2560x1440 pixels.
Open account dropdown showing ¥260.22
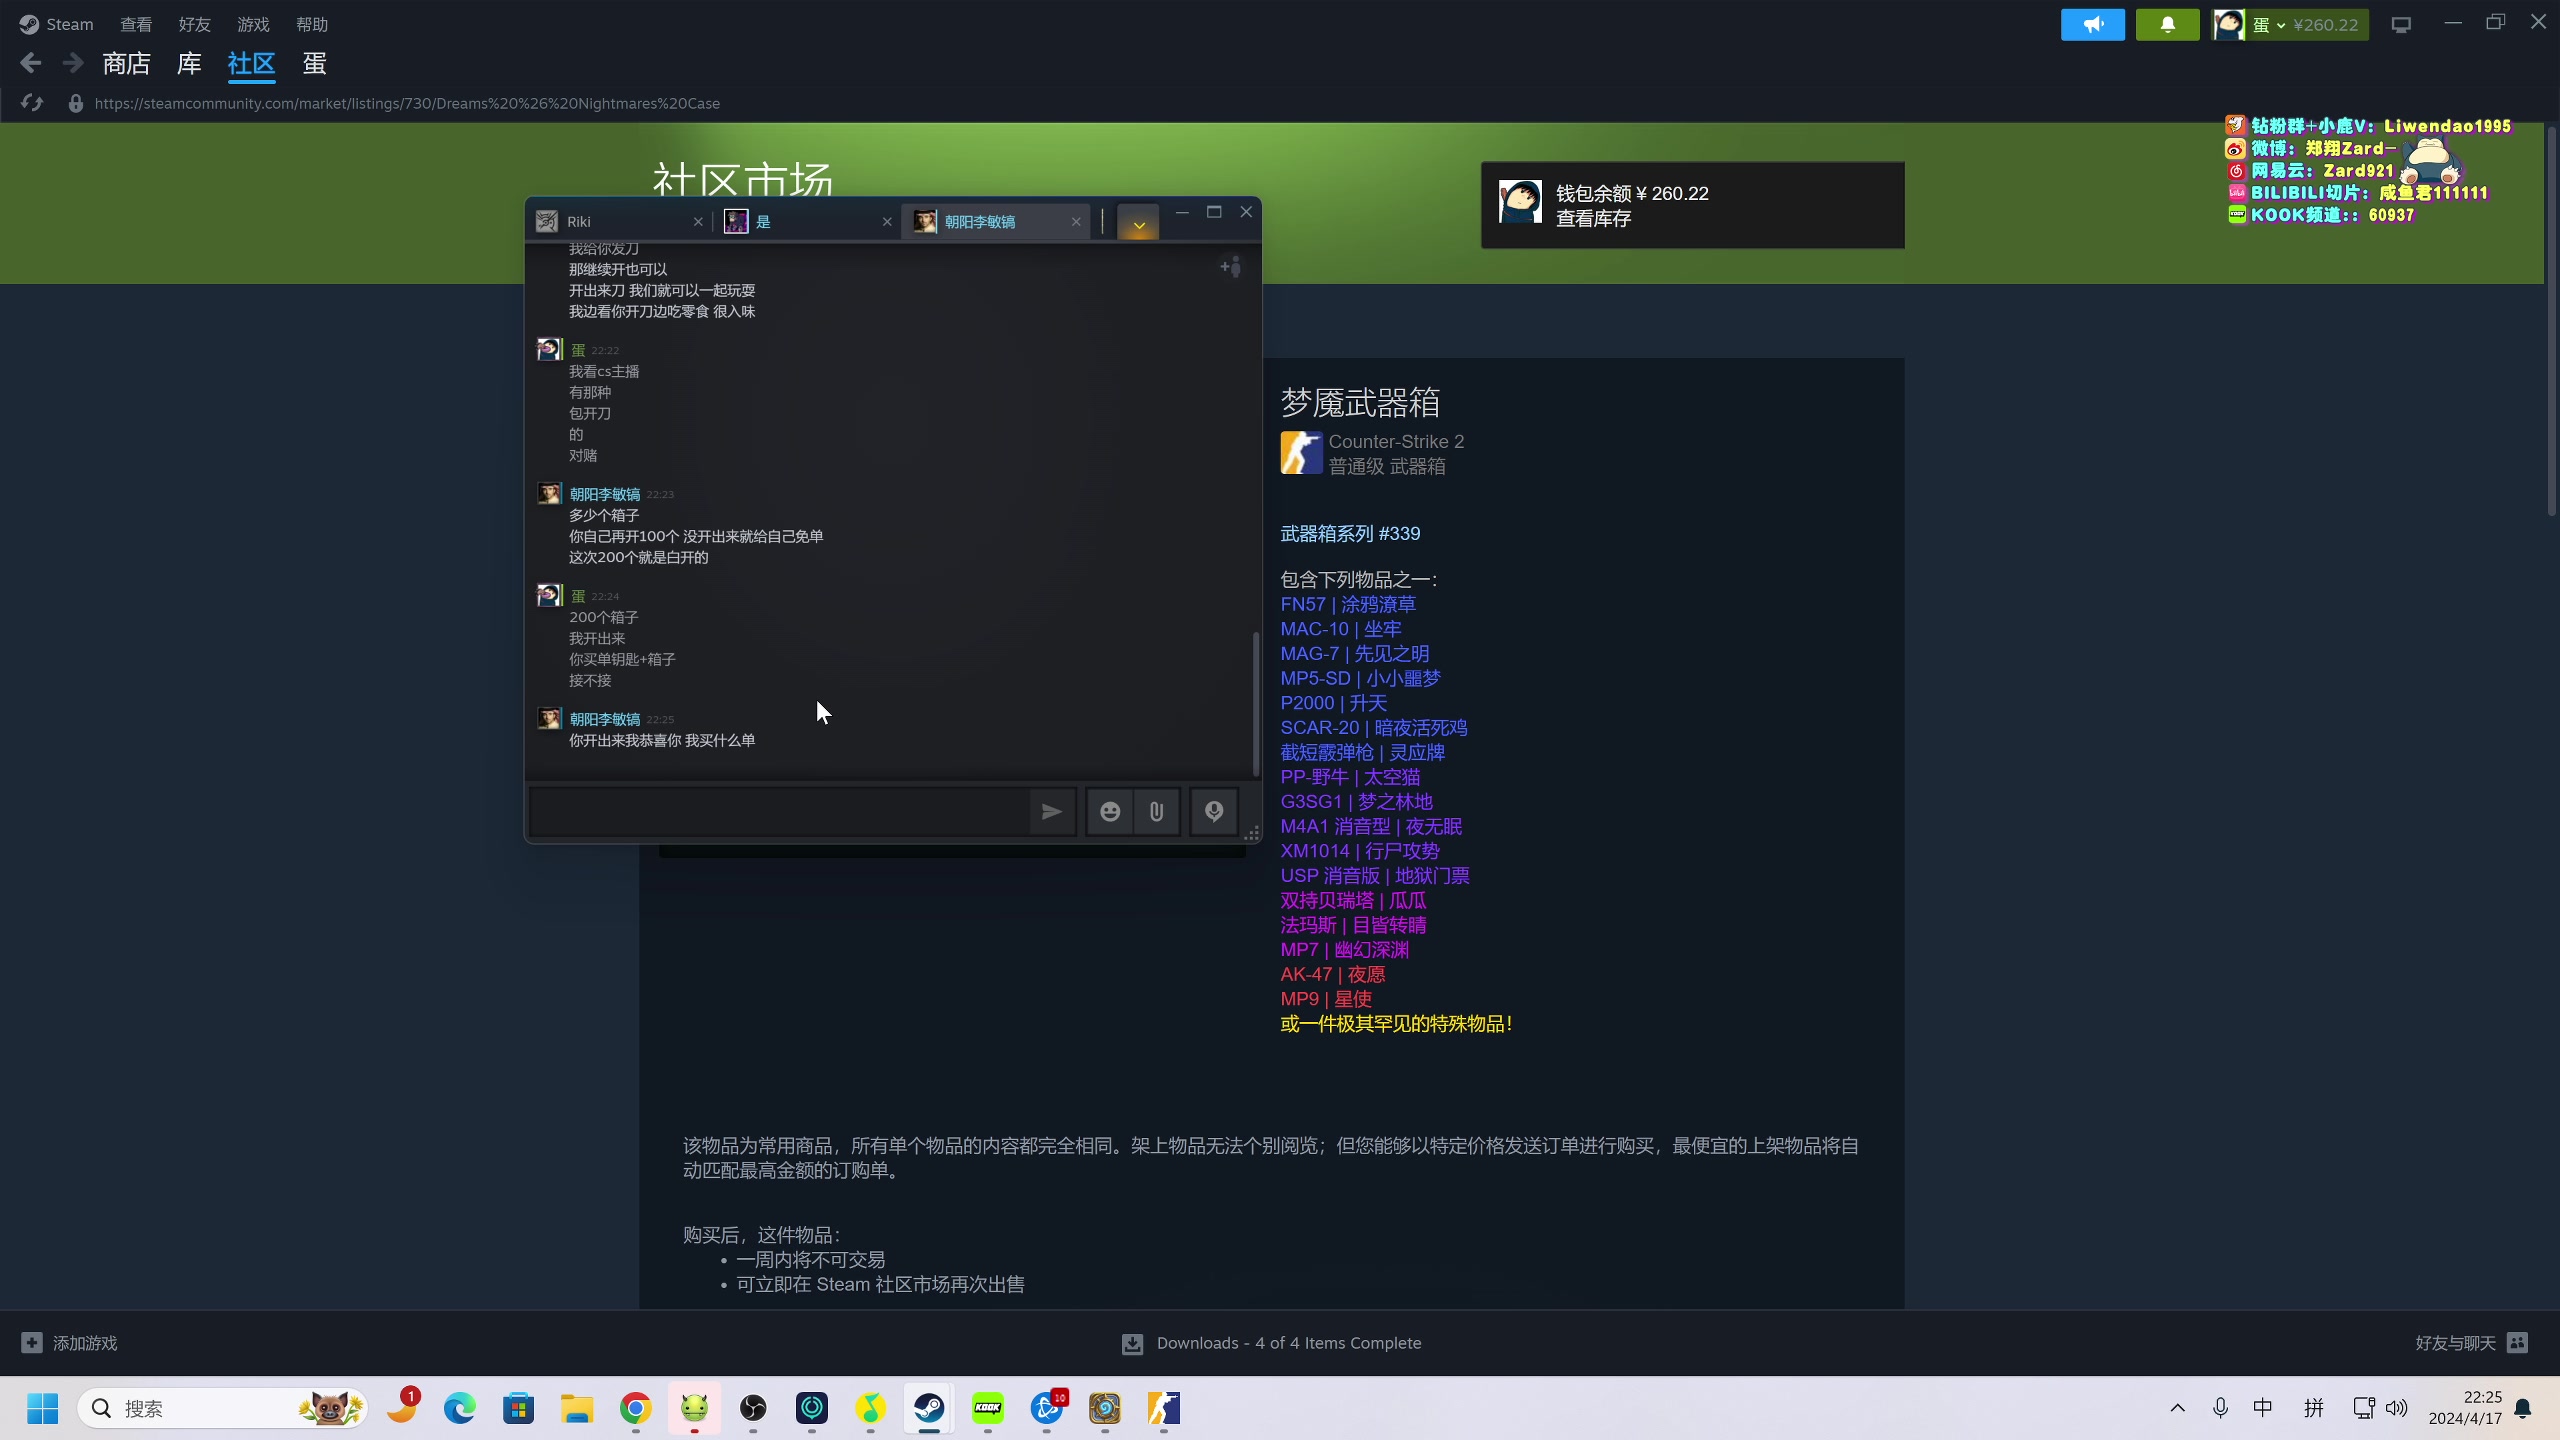point(2290,24)
